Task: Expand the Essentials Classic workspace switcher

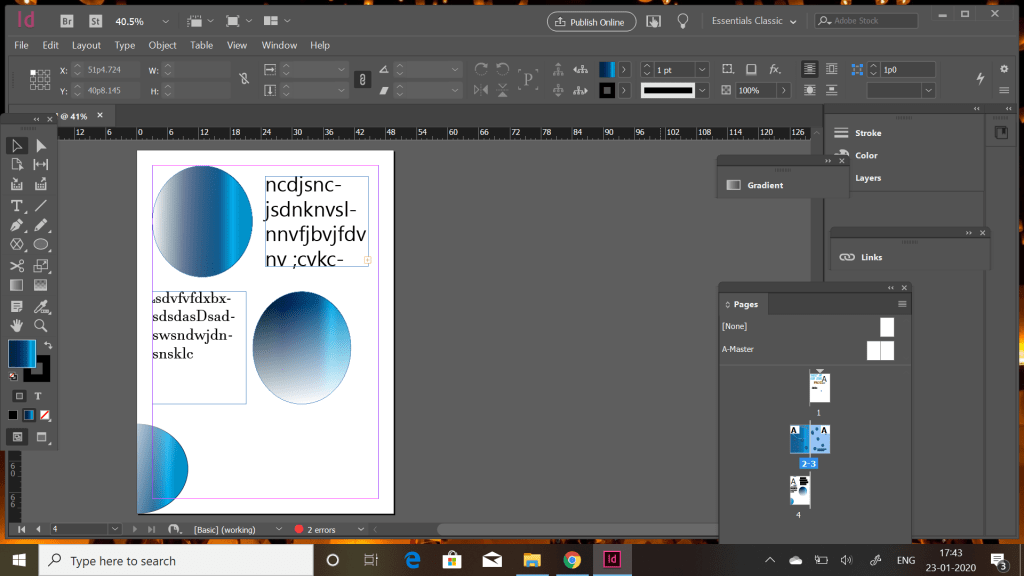Action: [754, 21]
